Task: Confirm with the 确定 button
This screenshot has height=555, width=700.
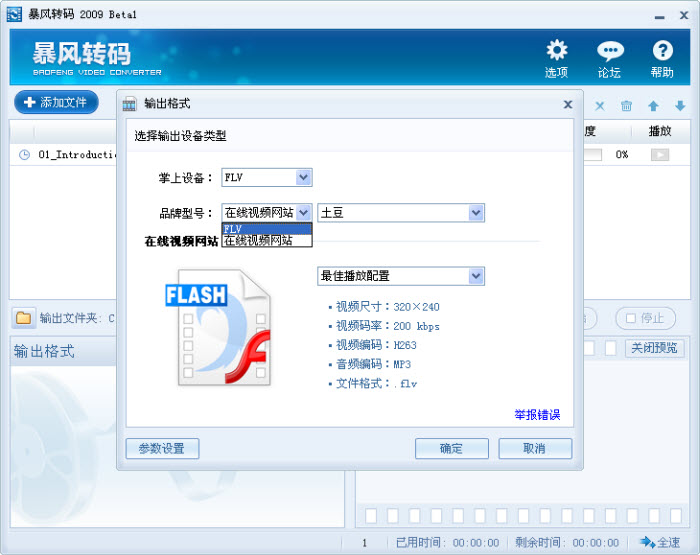Action: pos(451,448)
